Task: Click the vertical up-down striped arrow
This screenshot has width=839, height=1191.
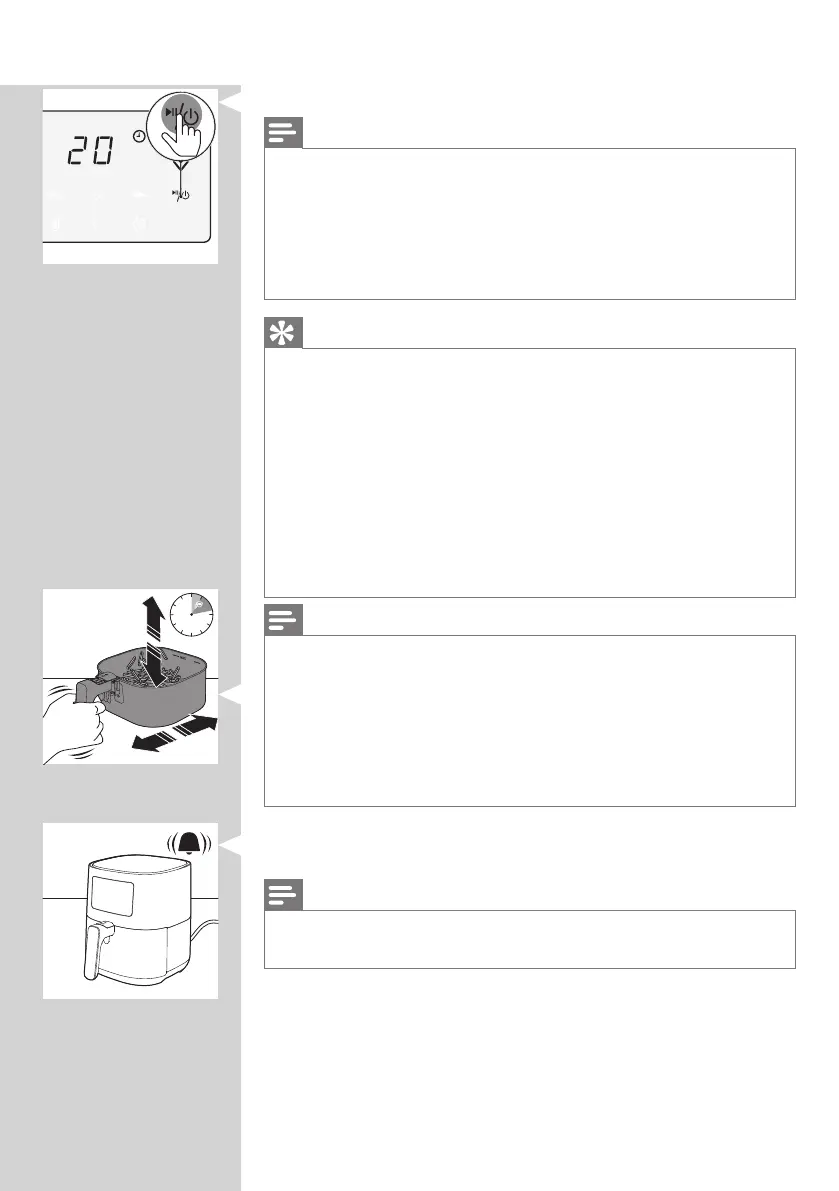Action: coord(156,640)
